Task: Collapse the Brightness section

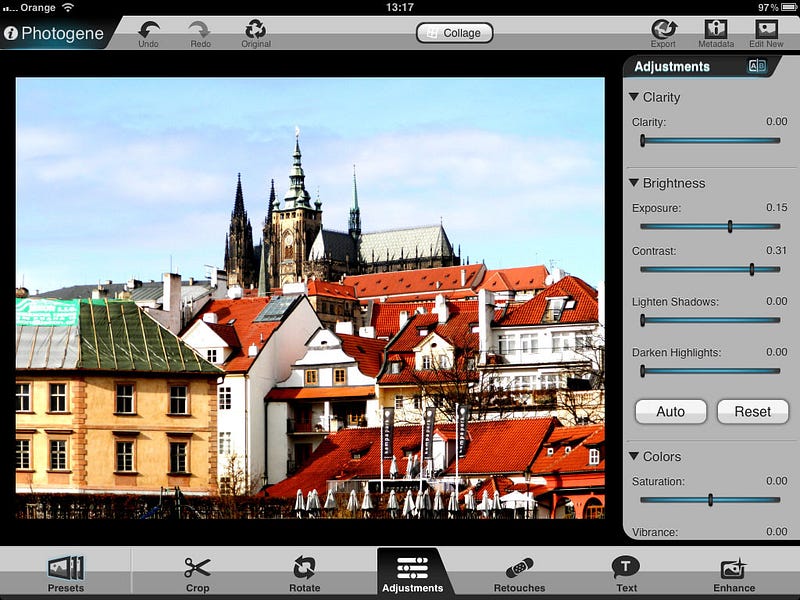Action: (x=634, y=183)
